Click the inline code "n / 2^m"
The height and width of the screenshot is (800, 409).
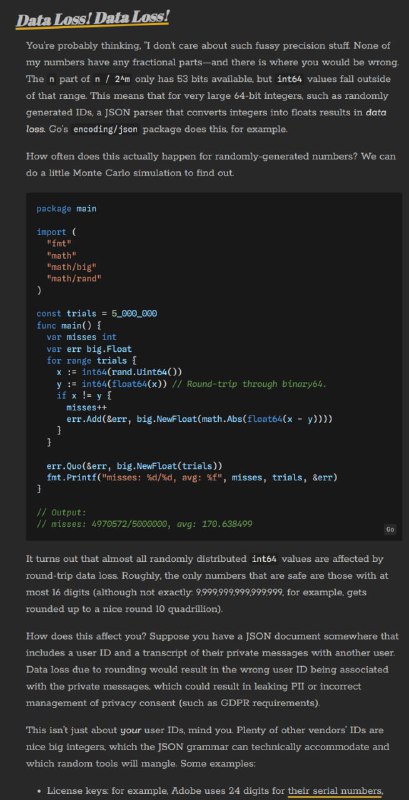point(111,79)
